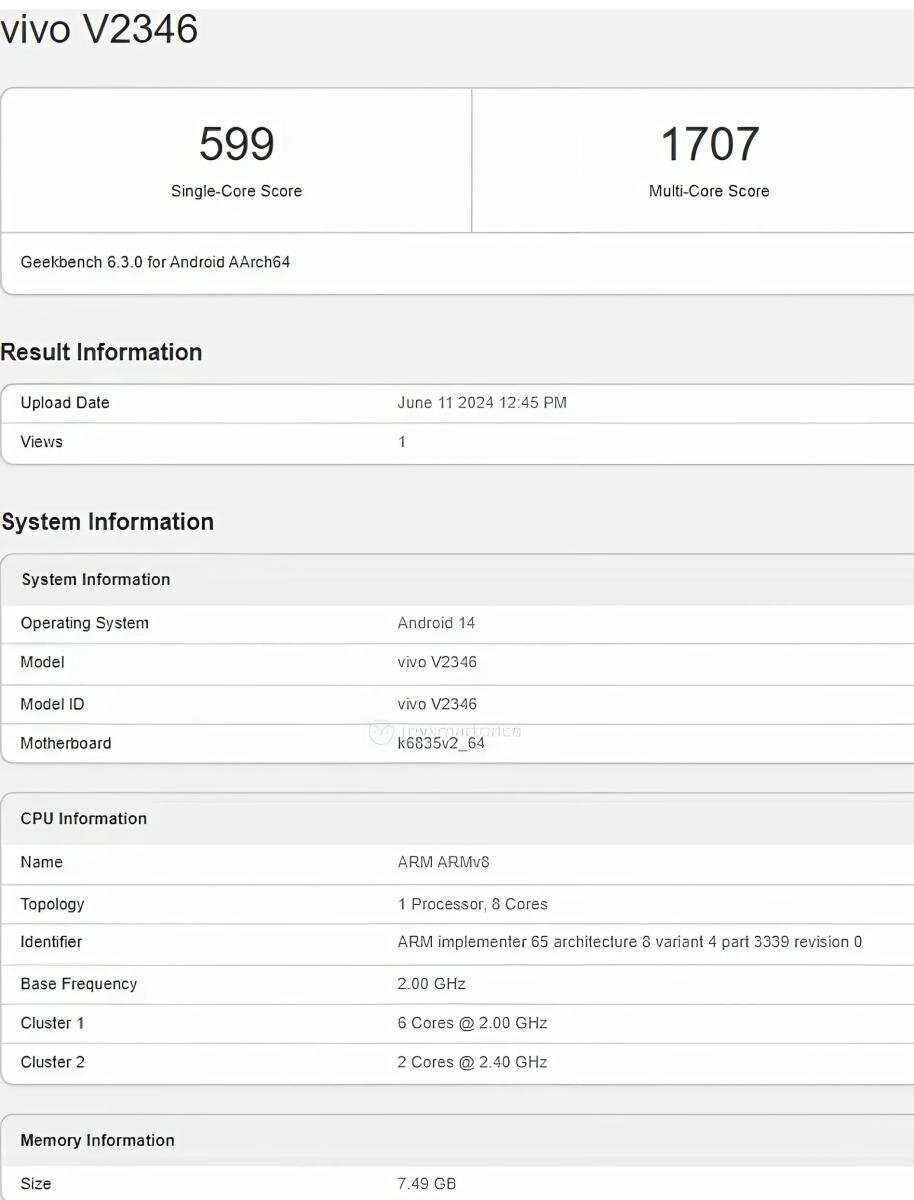
Task: Click the 'System Information' table header
Action: pos(96,580)
